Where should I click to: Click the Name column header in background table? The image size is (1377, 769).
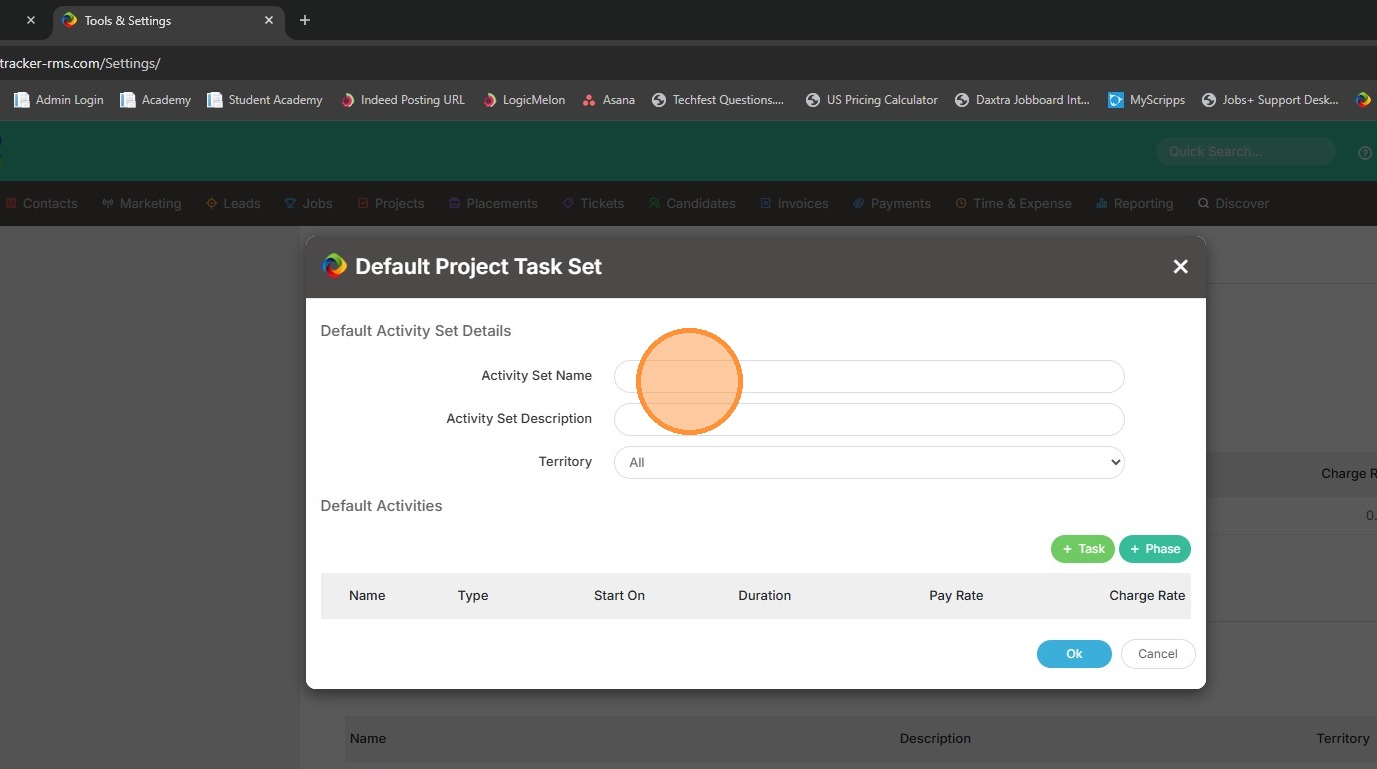point(368,739)
